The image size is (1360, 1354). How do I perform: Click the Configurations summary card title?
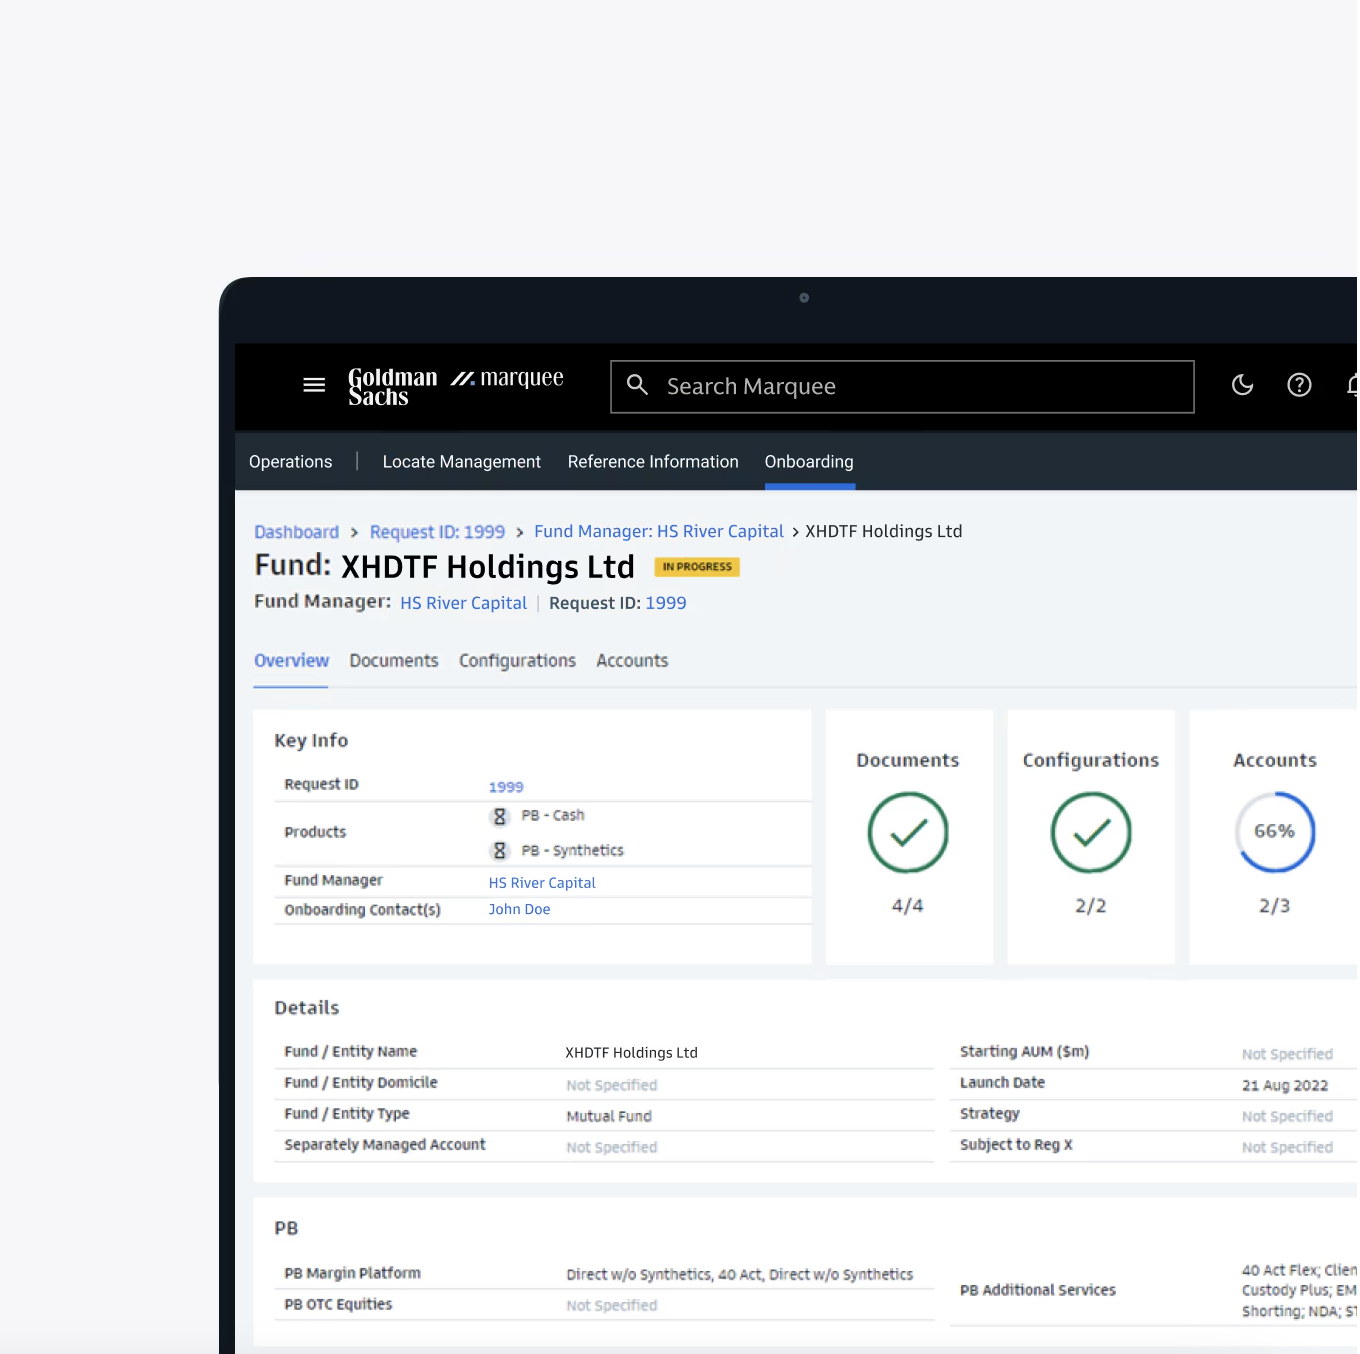pyautogui.click(x=1091, y=761)
